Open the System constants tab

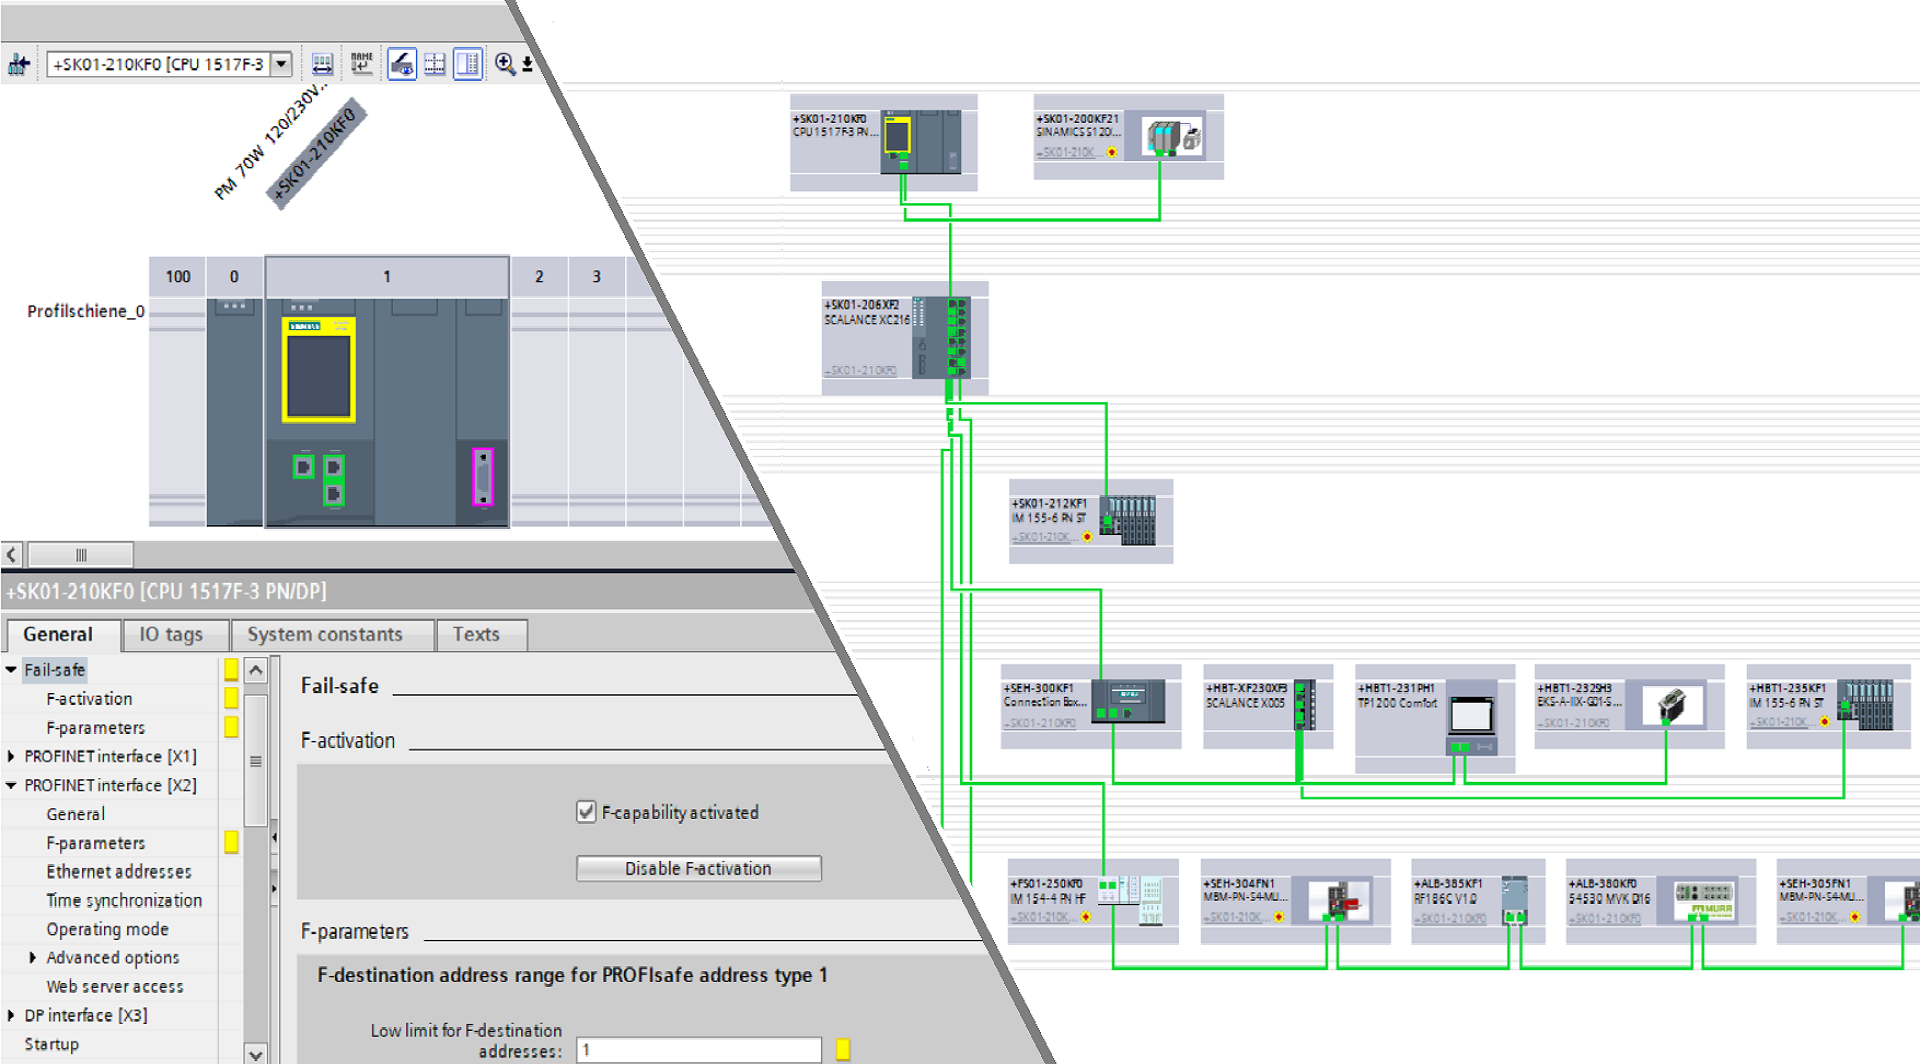point(325,635)
